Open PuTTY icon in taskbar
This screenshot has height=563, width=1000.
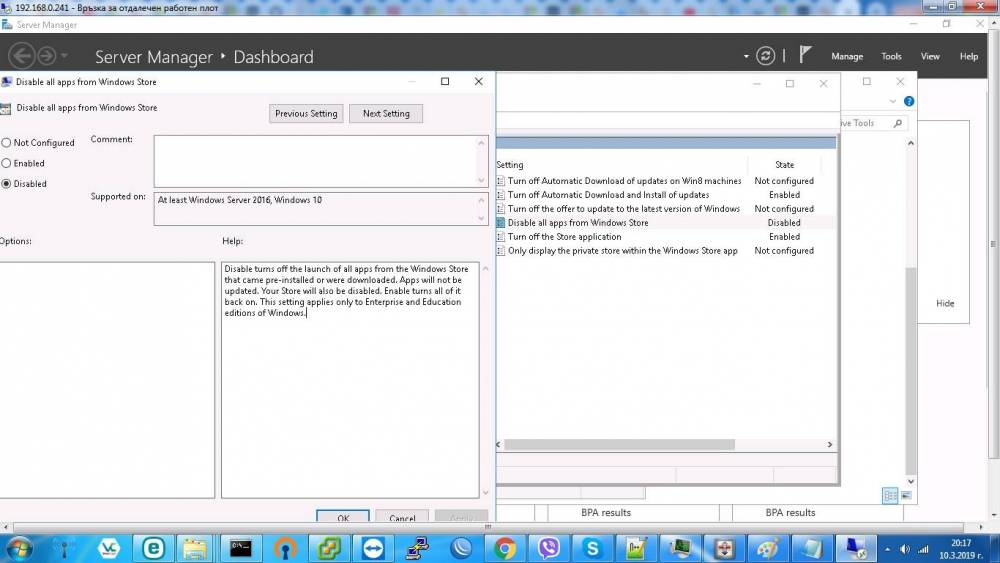click(418, 548)
